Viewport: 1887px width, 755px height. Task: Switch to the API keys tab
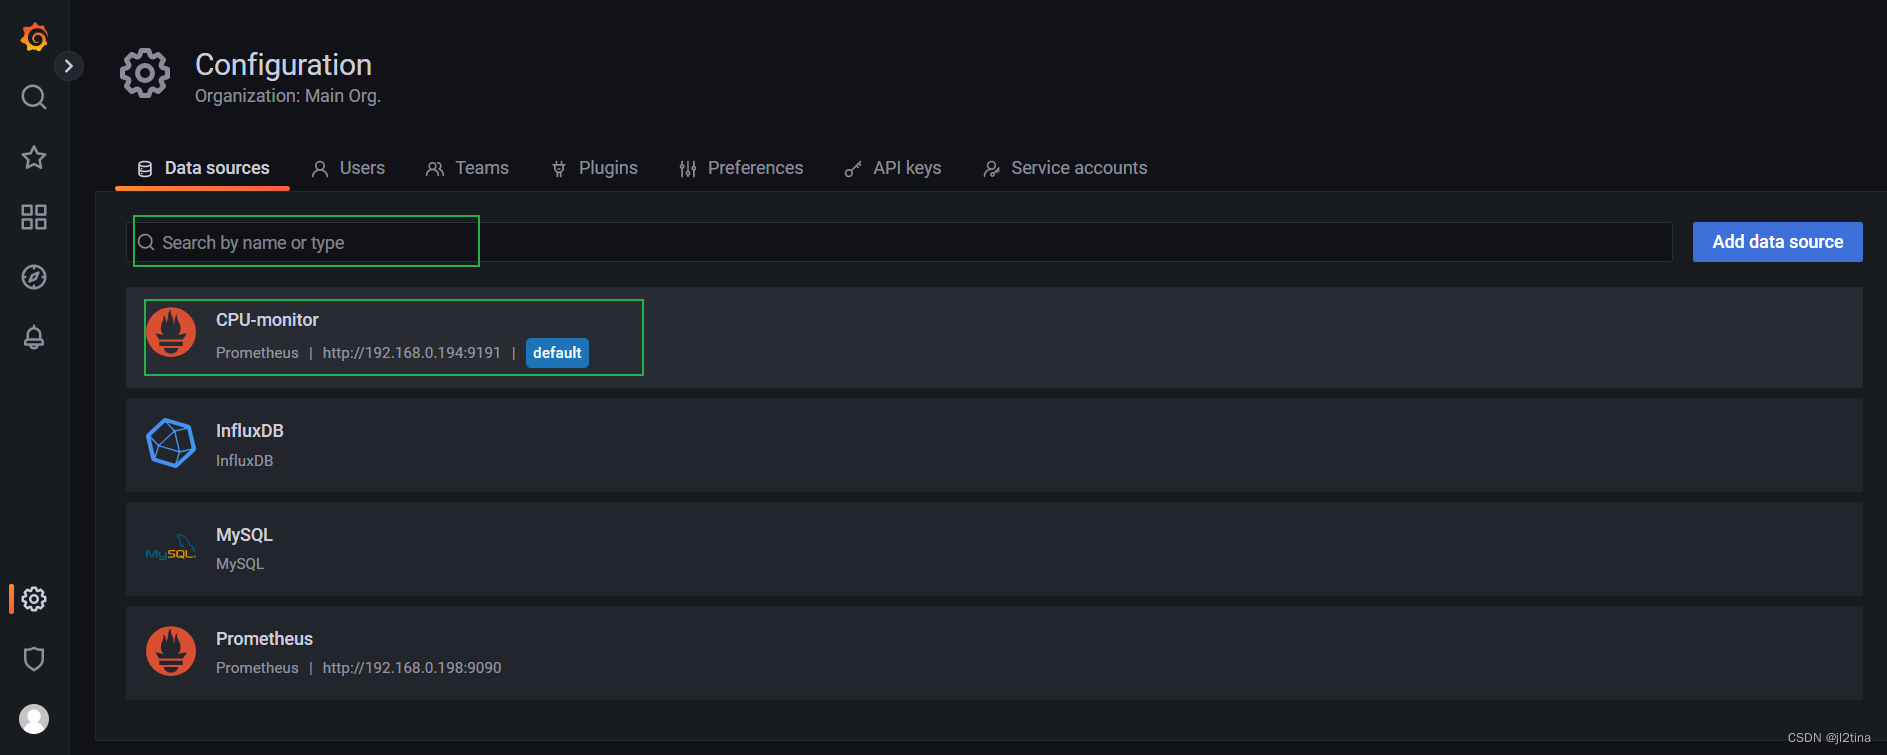[893, 168]
